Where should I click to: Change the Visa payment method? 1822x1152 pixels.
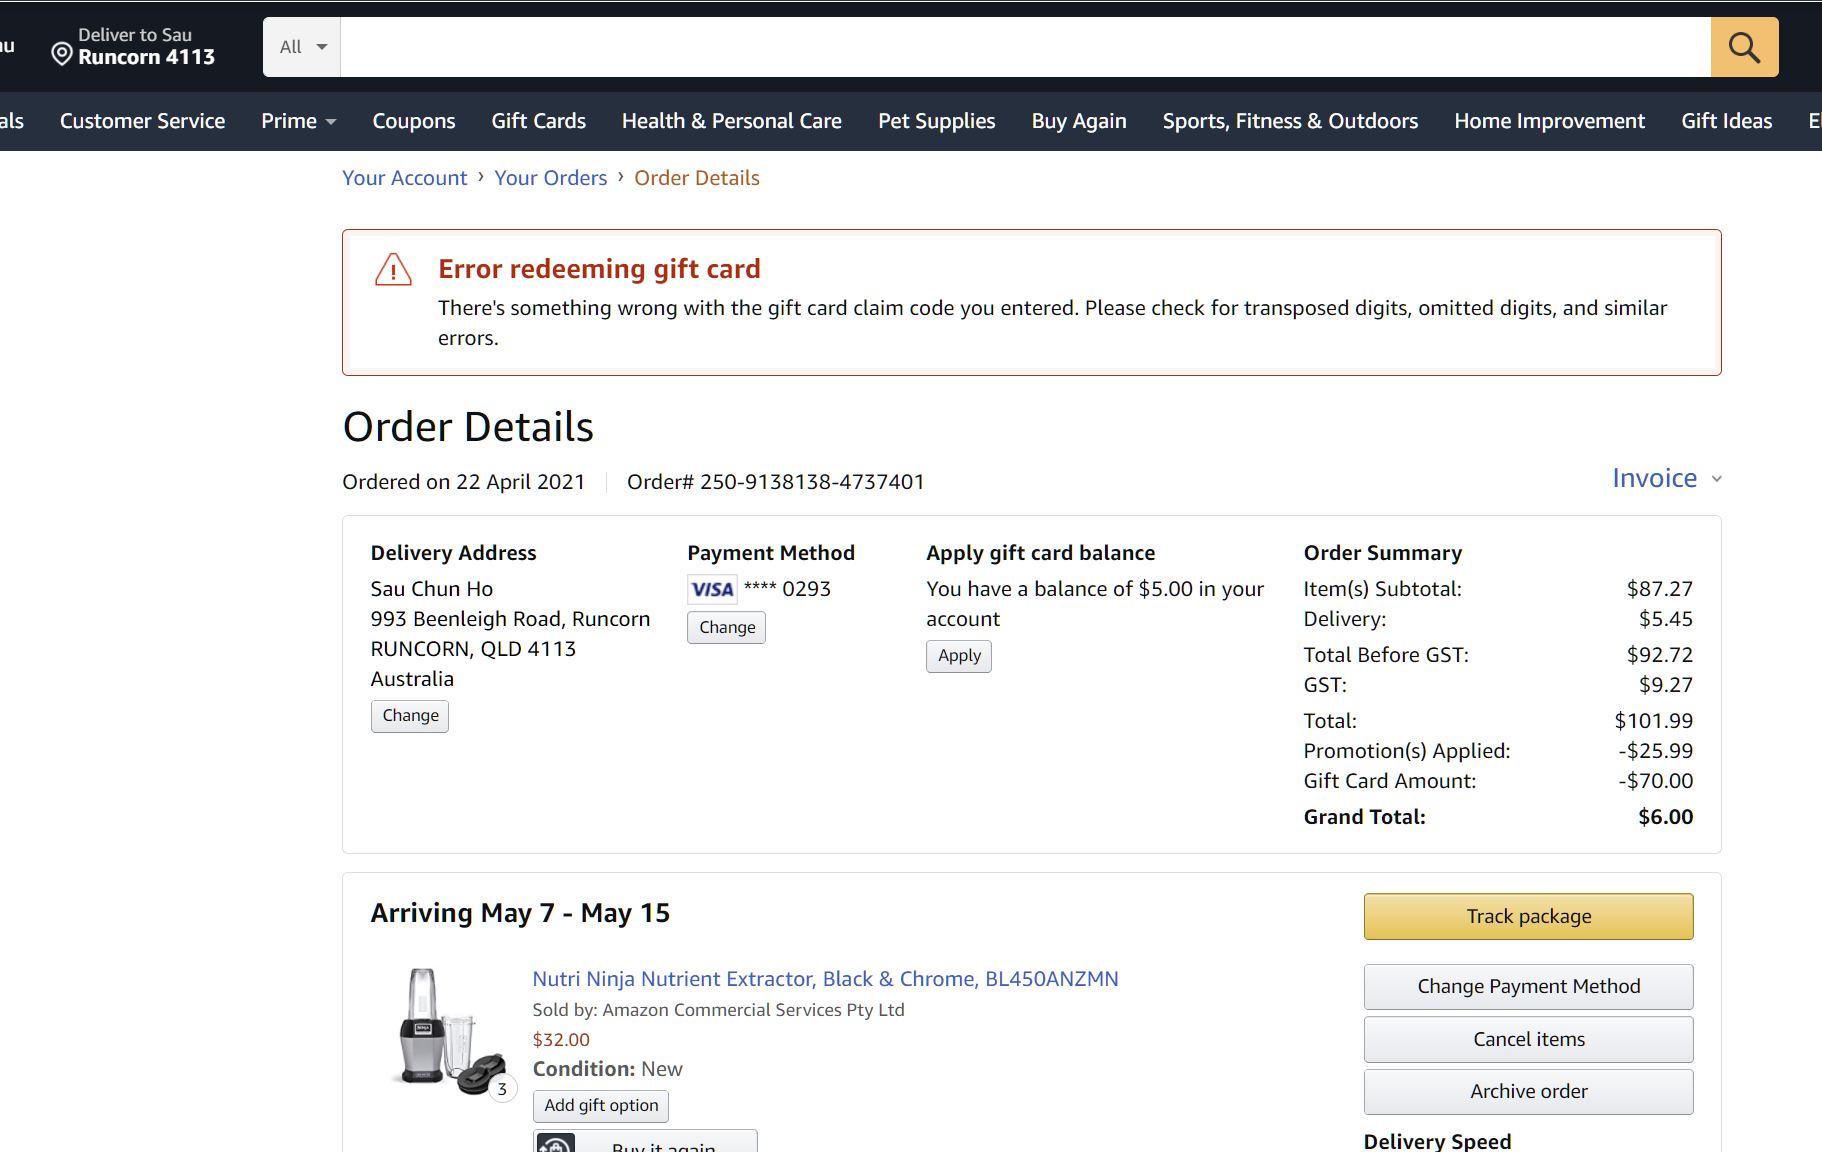click(x=727, y=628)
